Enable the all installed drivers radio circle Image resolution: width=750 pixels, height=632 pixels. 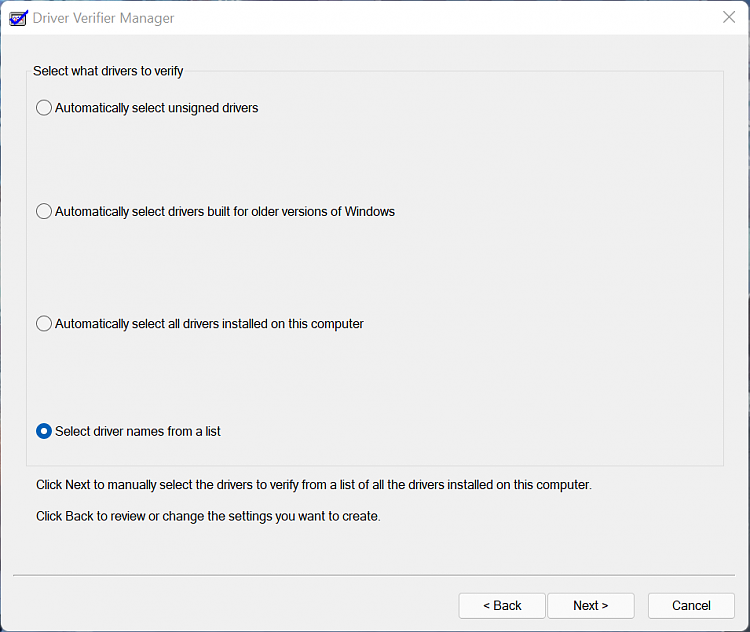coord(44,324)
